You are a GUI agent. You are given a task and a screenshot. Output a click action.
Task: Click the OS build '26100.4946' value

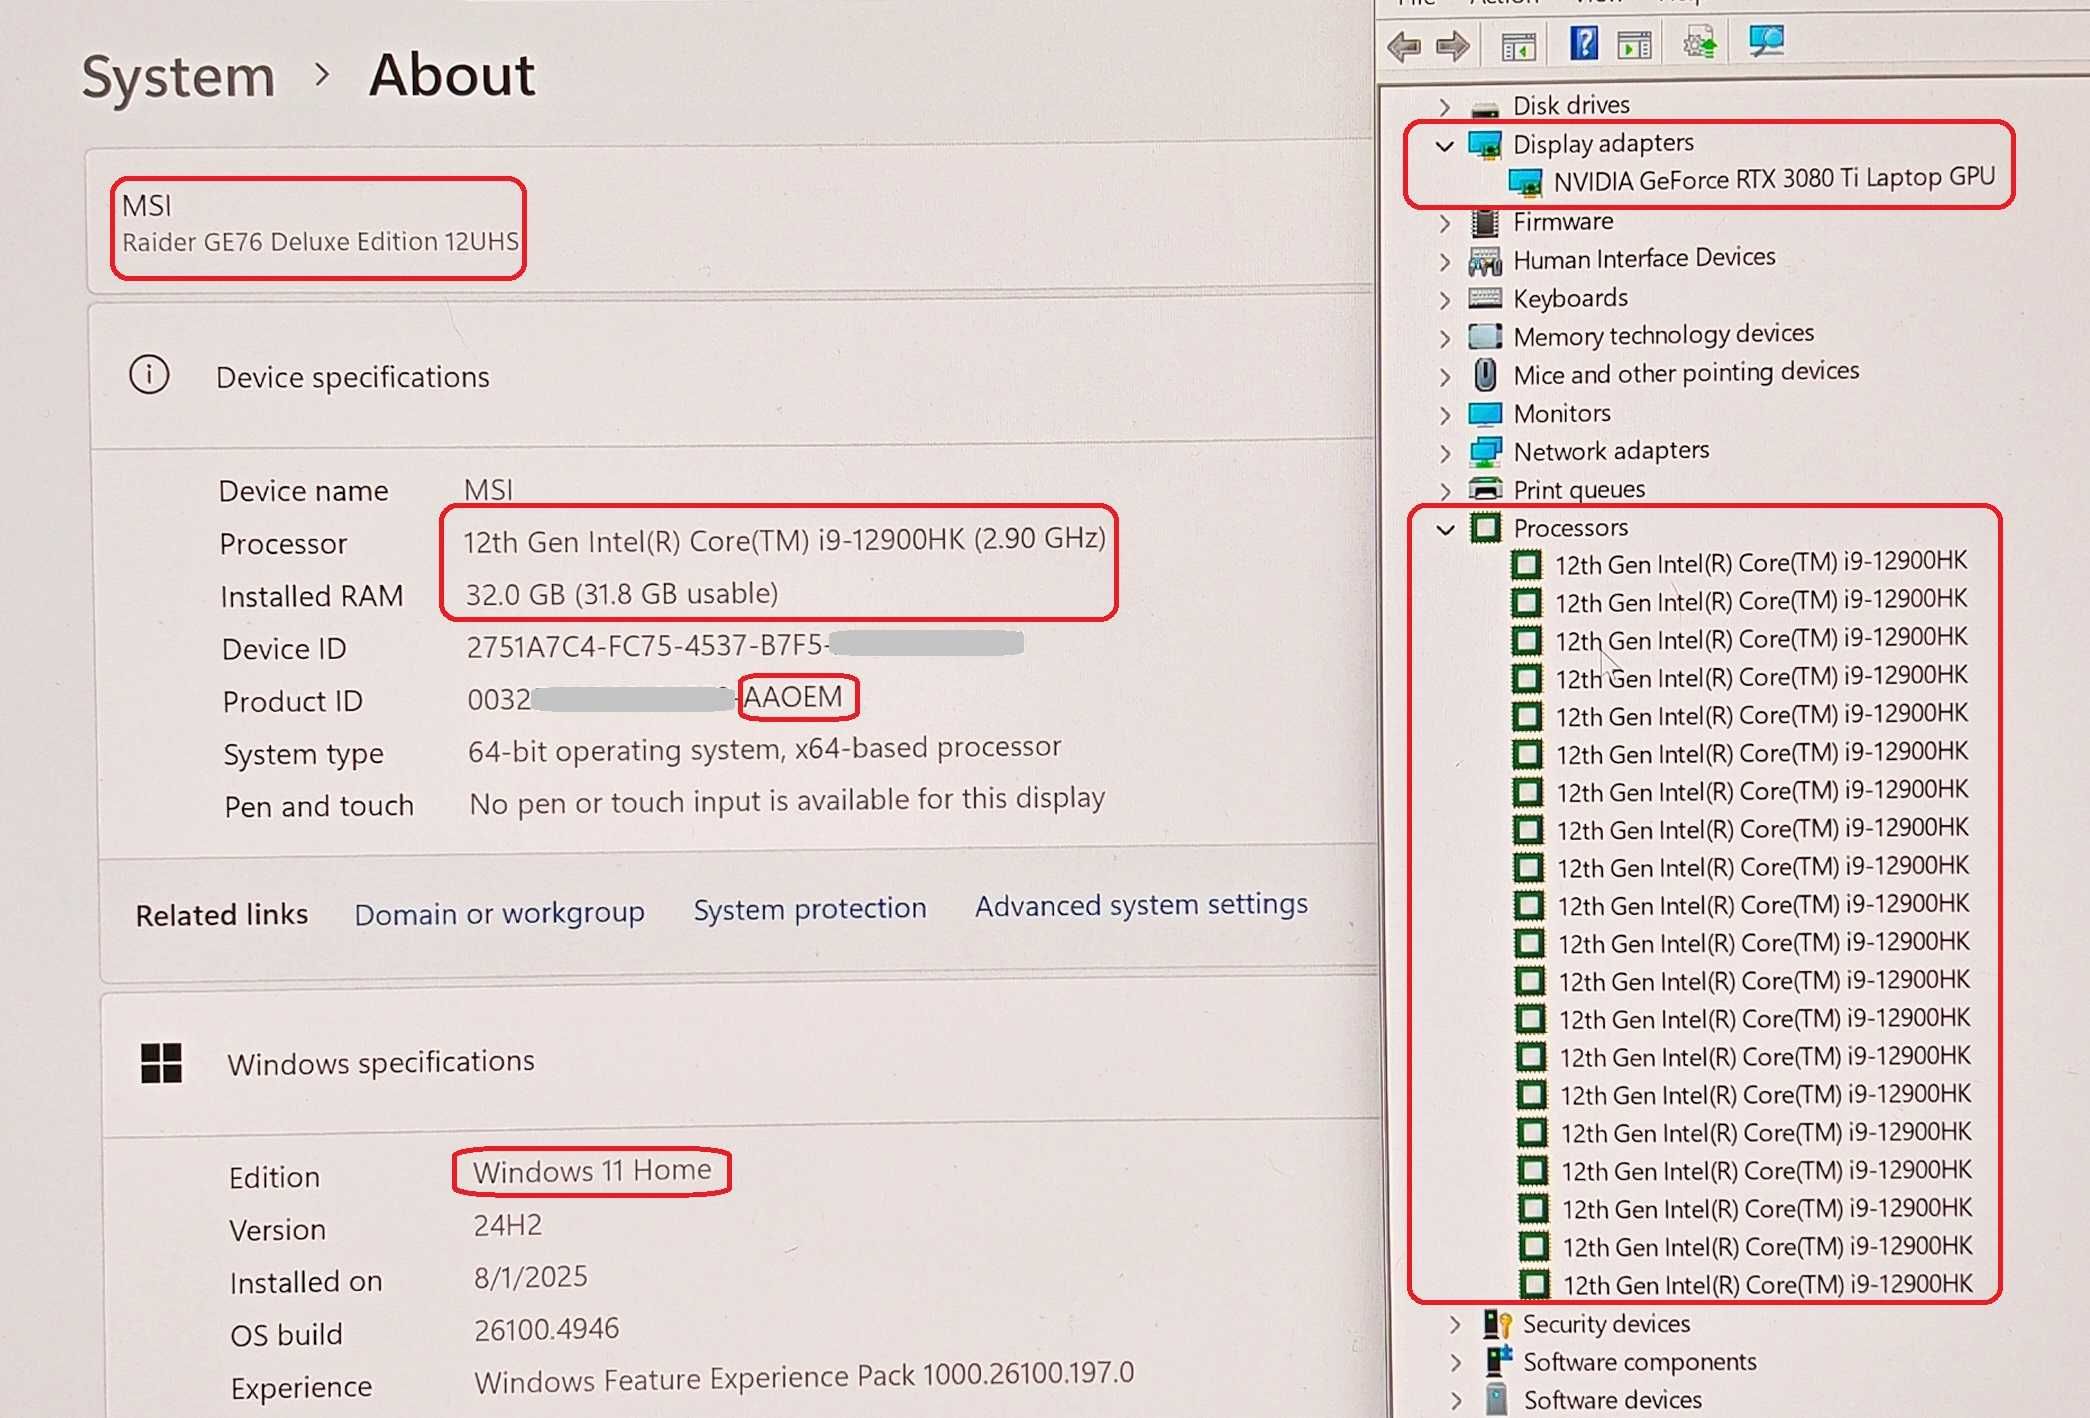pos(547,1329)
